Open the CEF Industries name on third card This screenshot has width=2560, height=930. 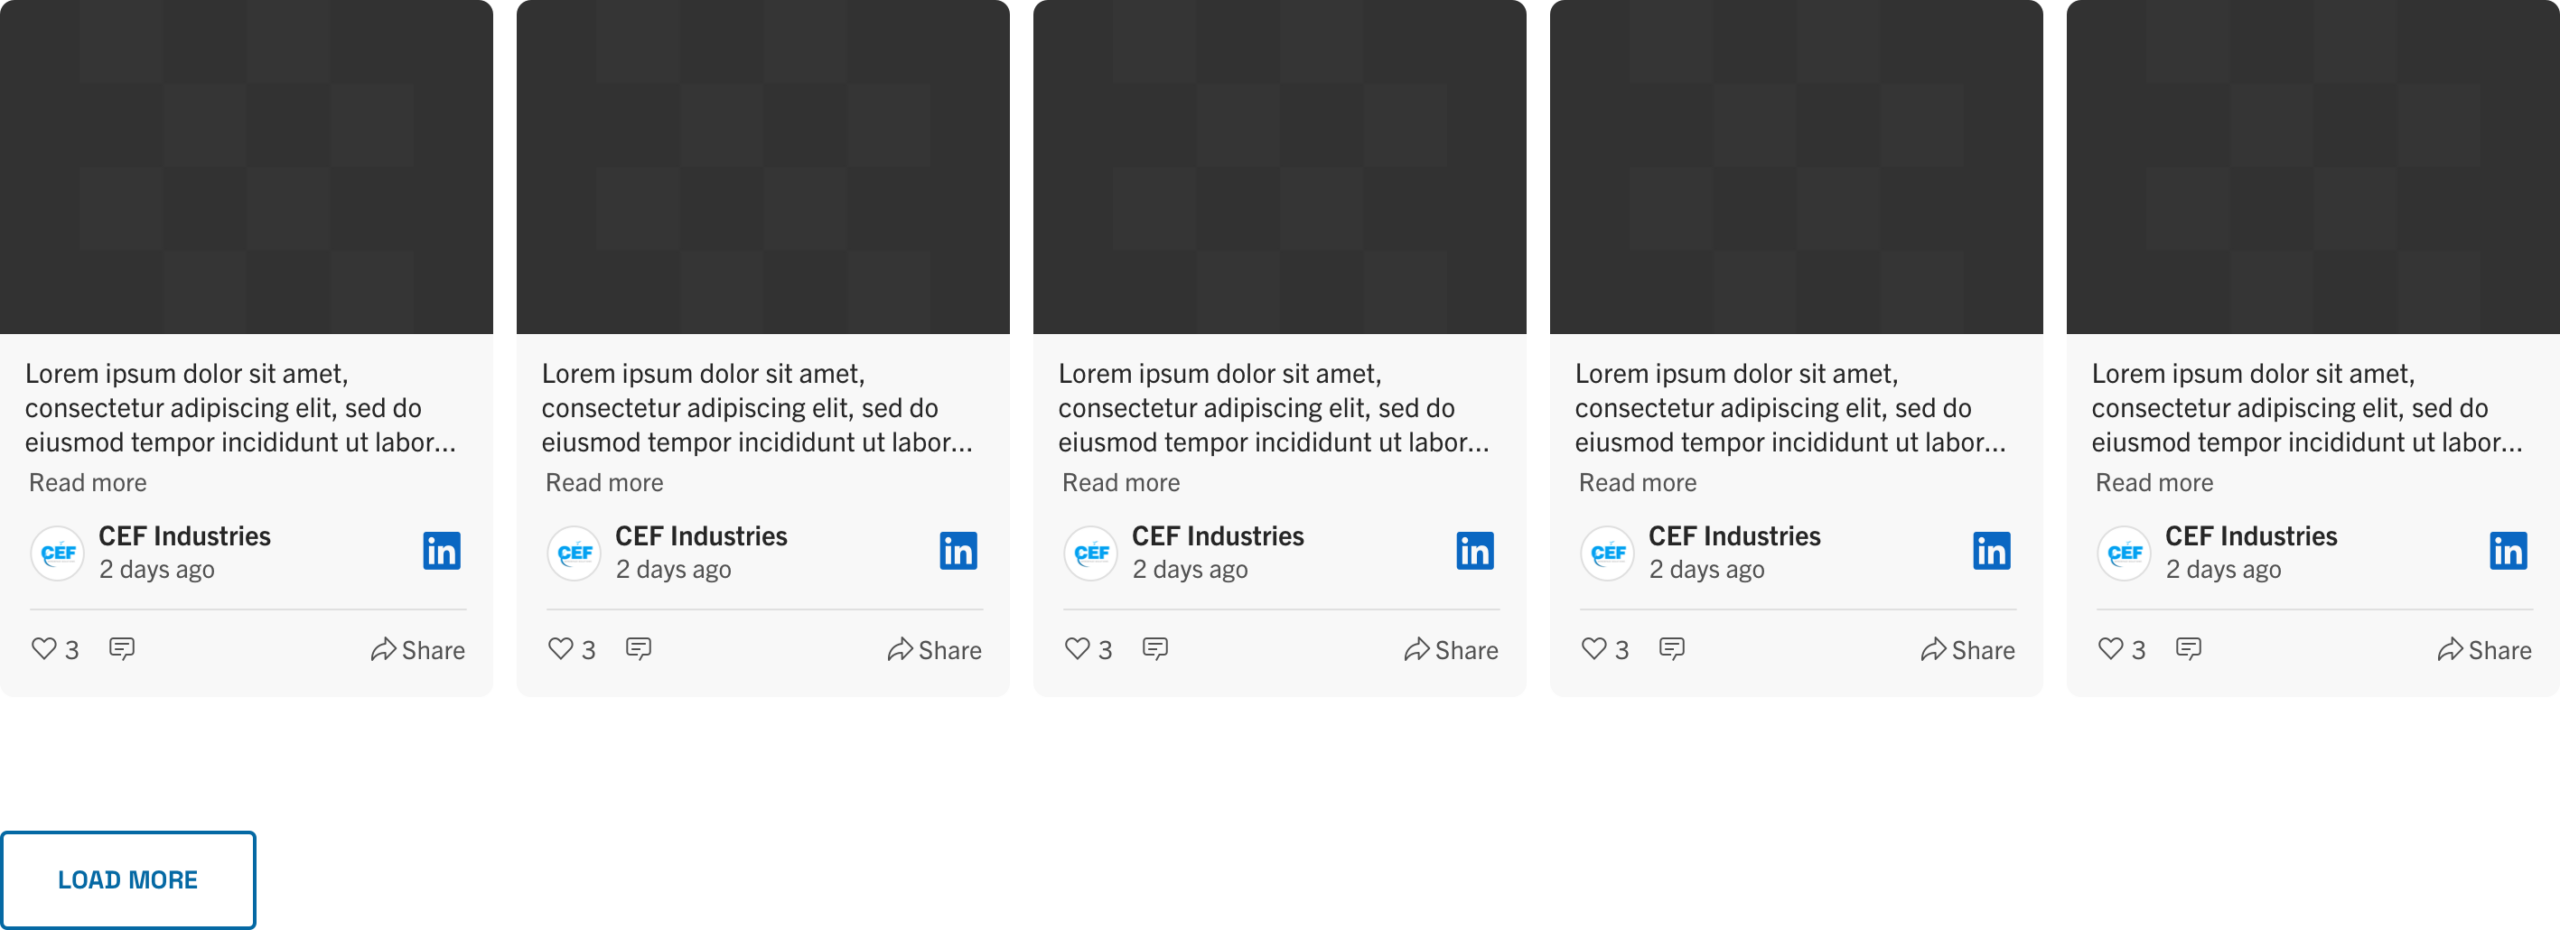point(1218,536)
